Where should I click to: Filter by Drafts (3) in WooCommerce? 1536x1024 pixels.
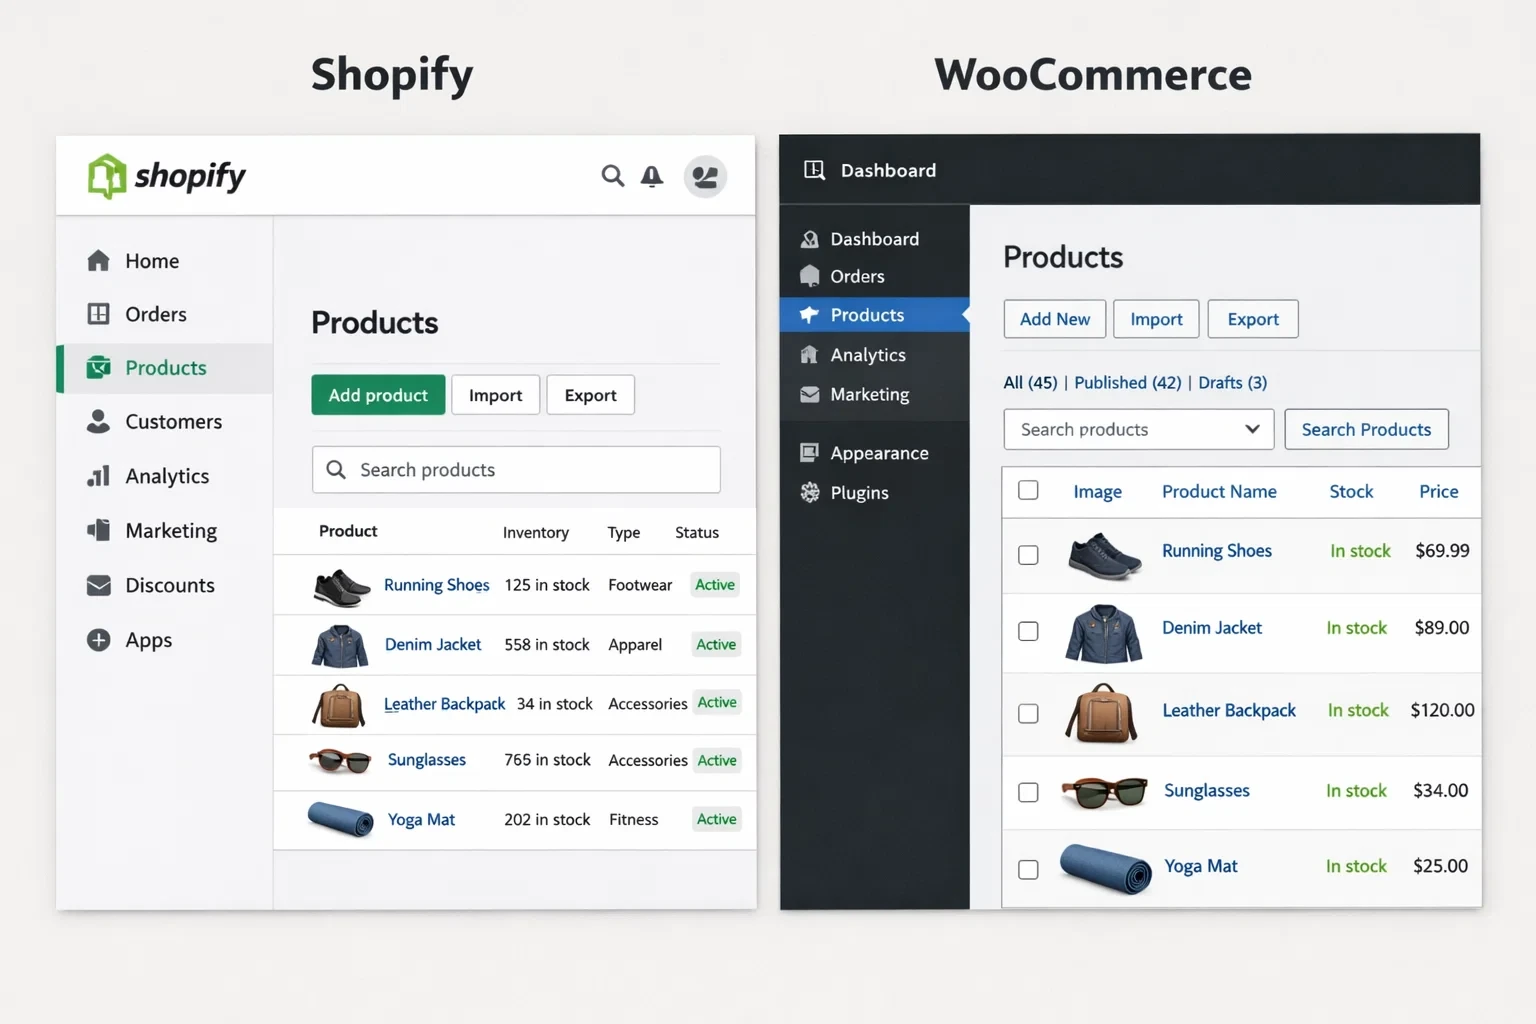(1232, 382)
